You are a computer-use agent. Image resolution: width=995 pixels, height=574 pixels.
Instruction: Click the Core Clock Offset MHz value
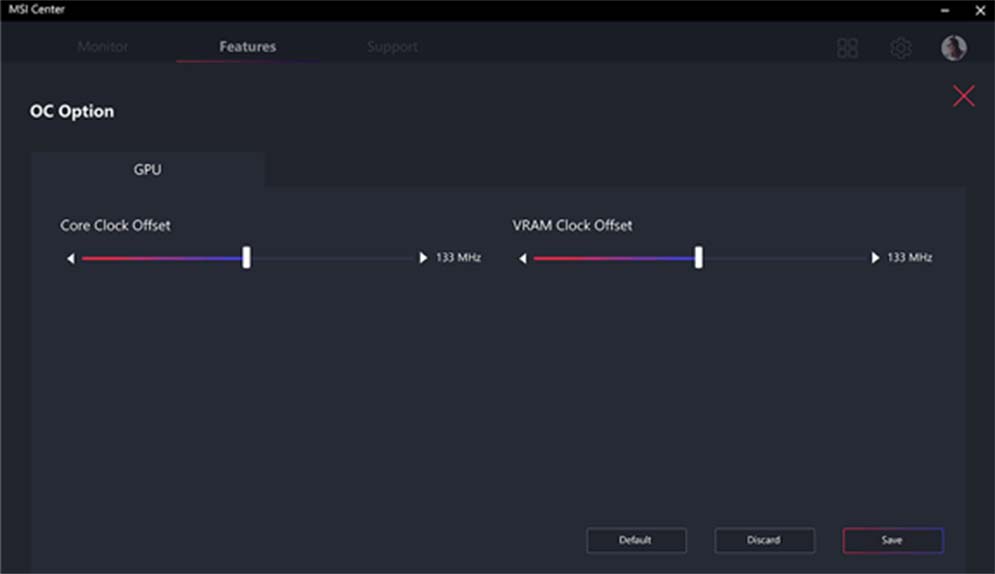point(458,258)
